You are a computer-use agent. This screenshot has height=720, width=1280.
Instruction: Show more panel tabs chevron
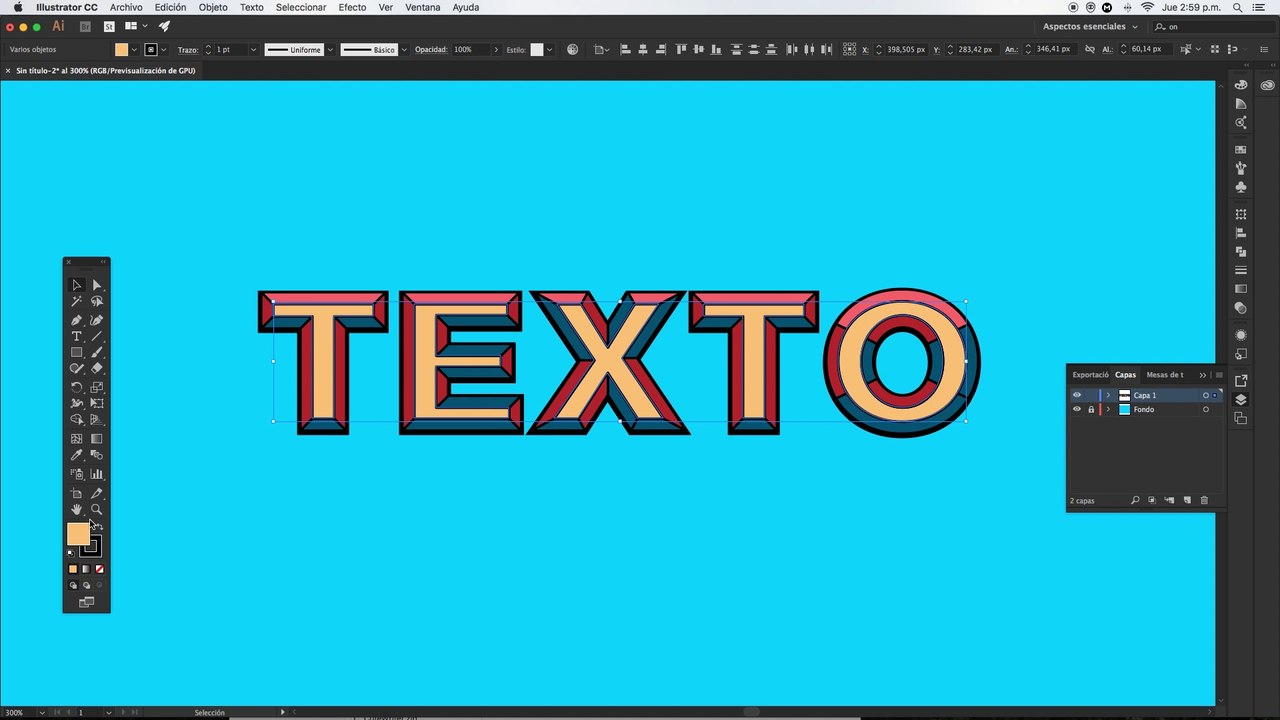coord(1202,375)
